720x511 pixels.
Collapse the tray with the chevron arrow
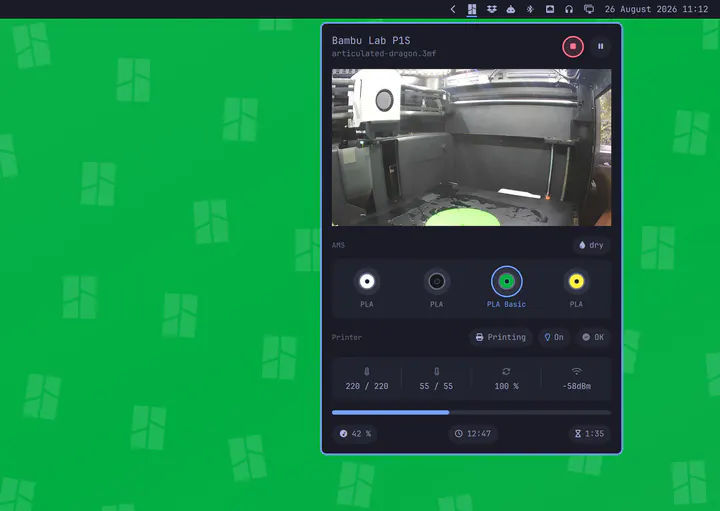point(453,9)
